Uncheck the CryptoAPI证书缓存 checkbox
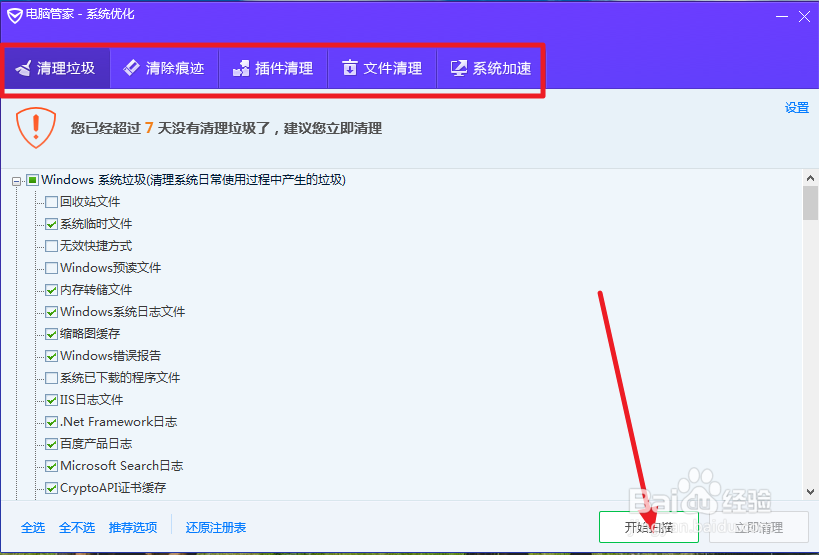 (51, 488)
